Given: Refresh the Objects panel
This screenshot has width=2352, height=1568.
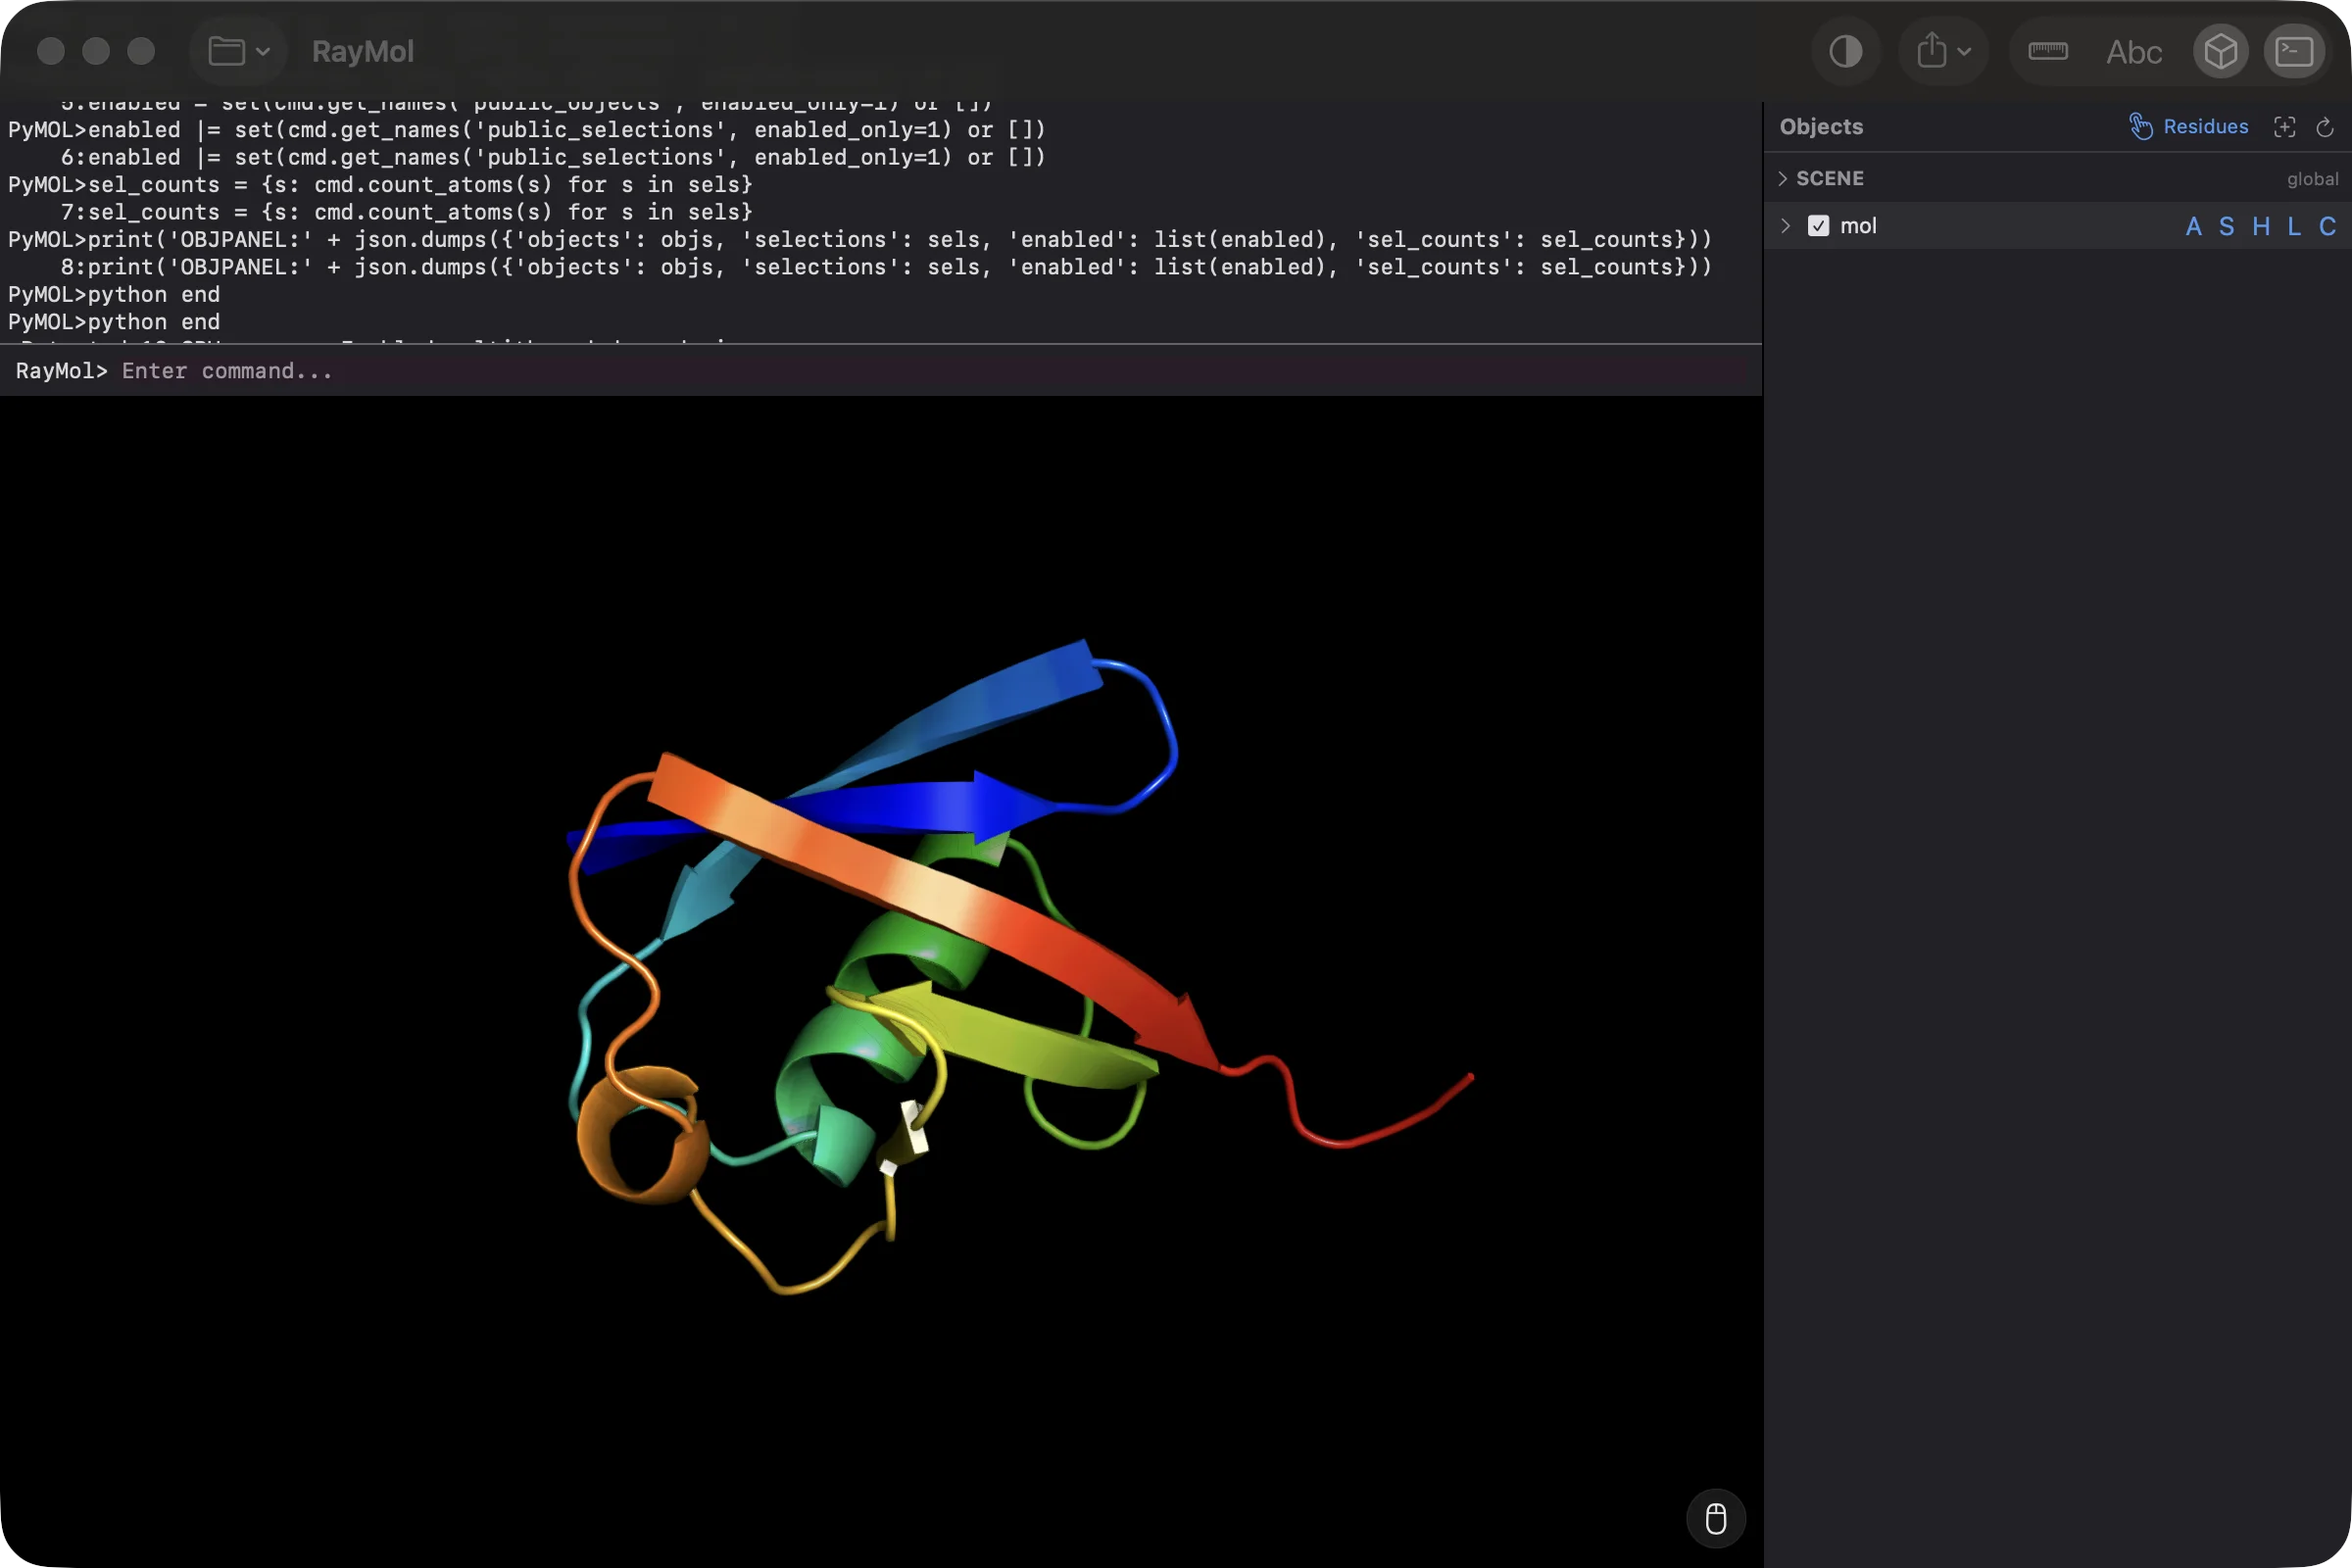Looking at the screenshot, I should point(2325,127).
